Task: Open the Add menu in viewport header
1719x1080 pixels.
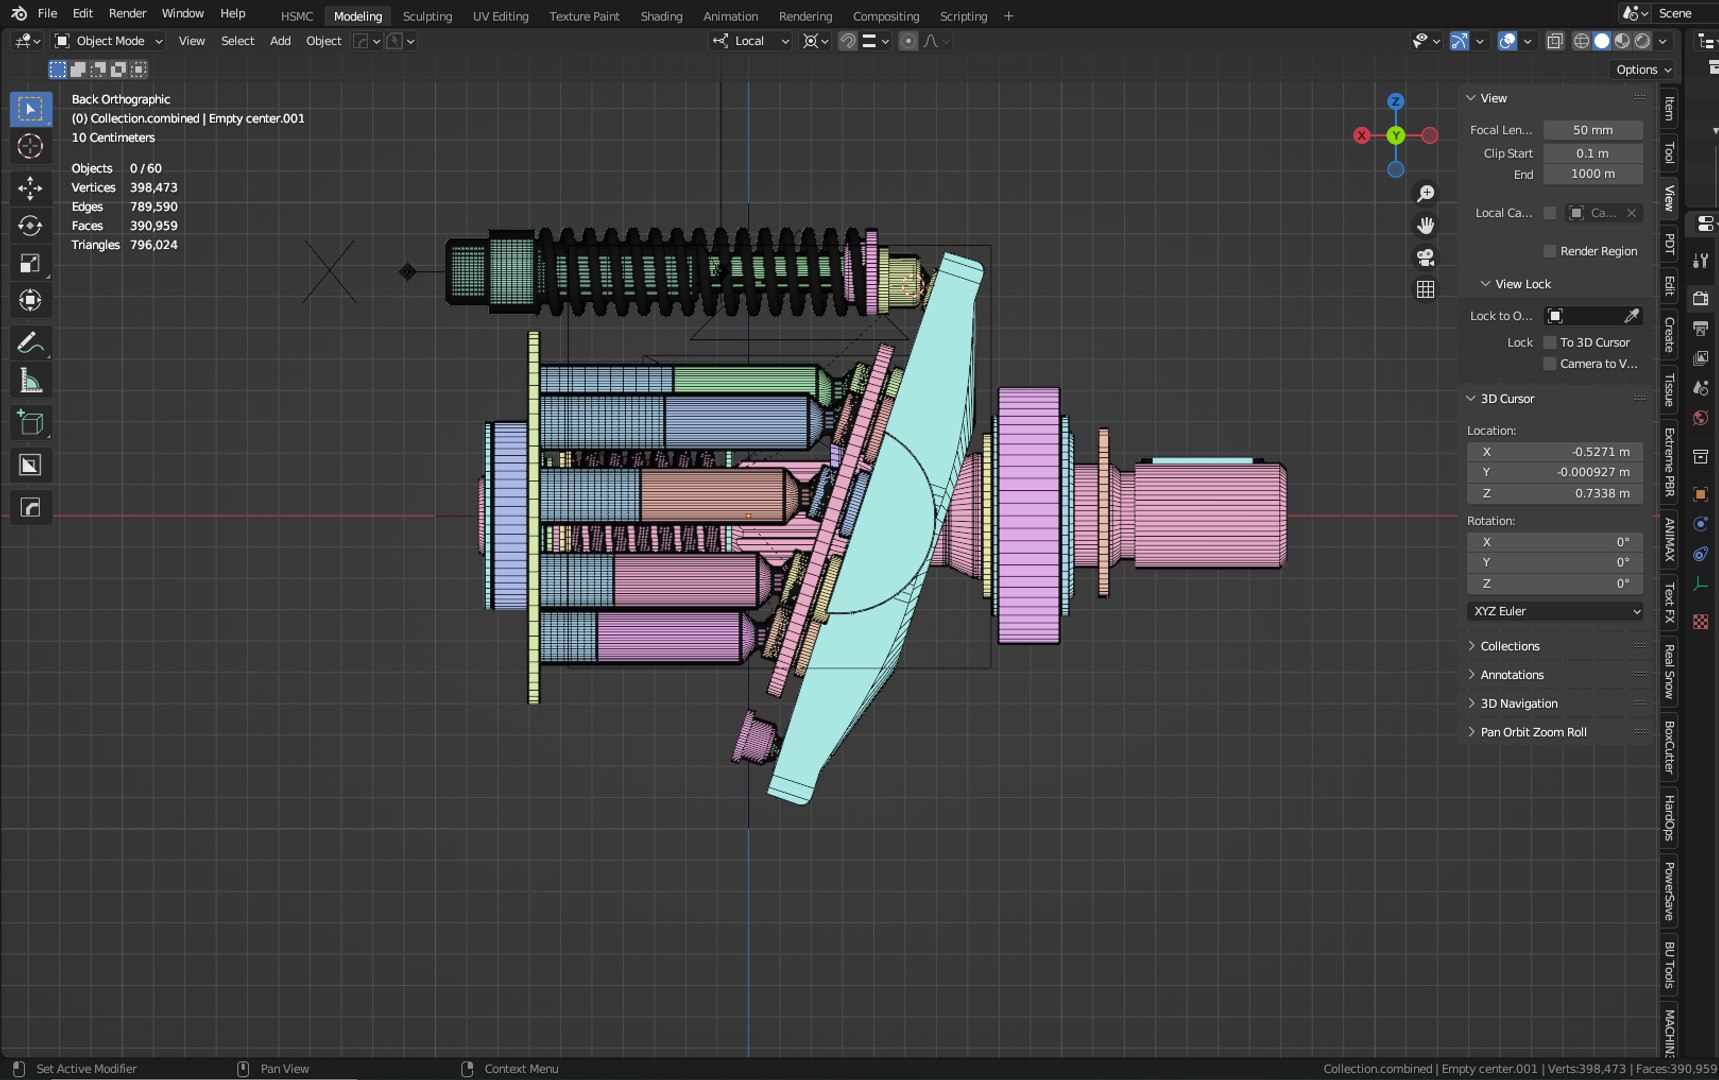Action: [280, 41]
